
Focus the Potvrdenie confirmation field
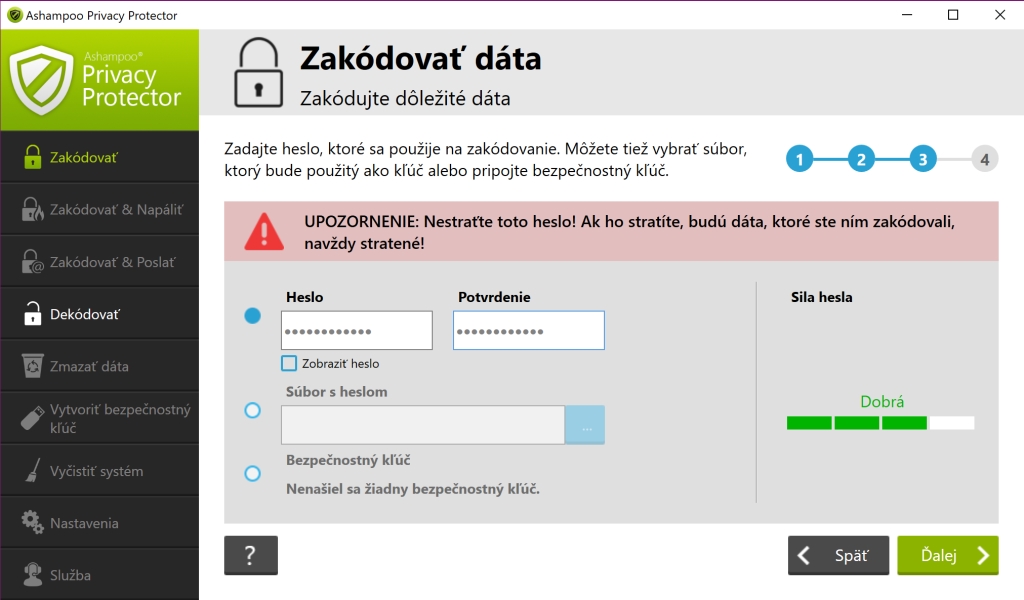(x=528, y=331)
